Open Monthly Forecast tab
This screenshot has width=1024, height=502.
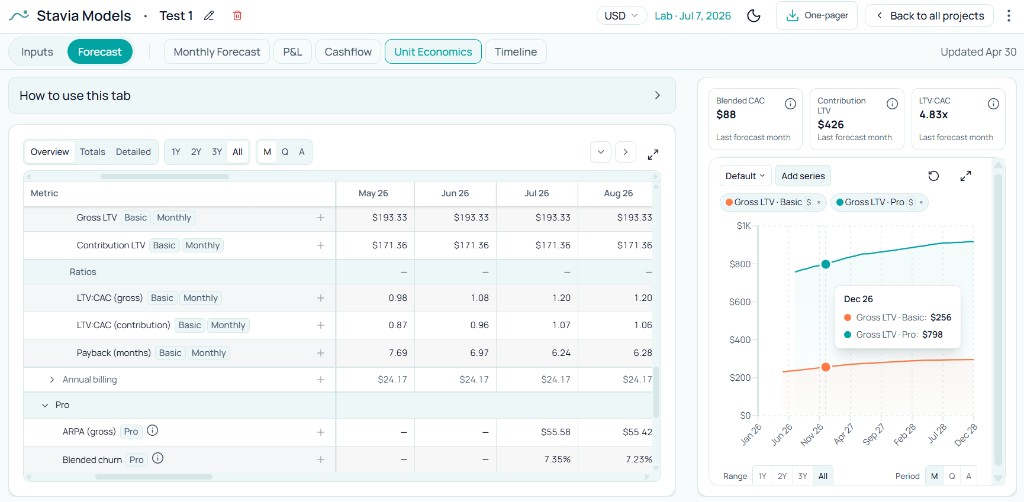tap(217, 52)
